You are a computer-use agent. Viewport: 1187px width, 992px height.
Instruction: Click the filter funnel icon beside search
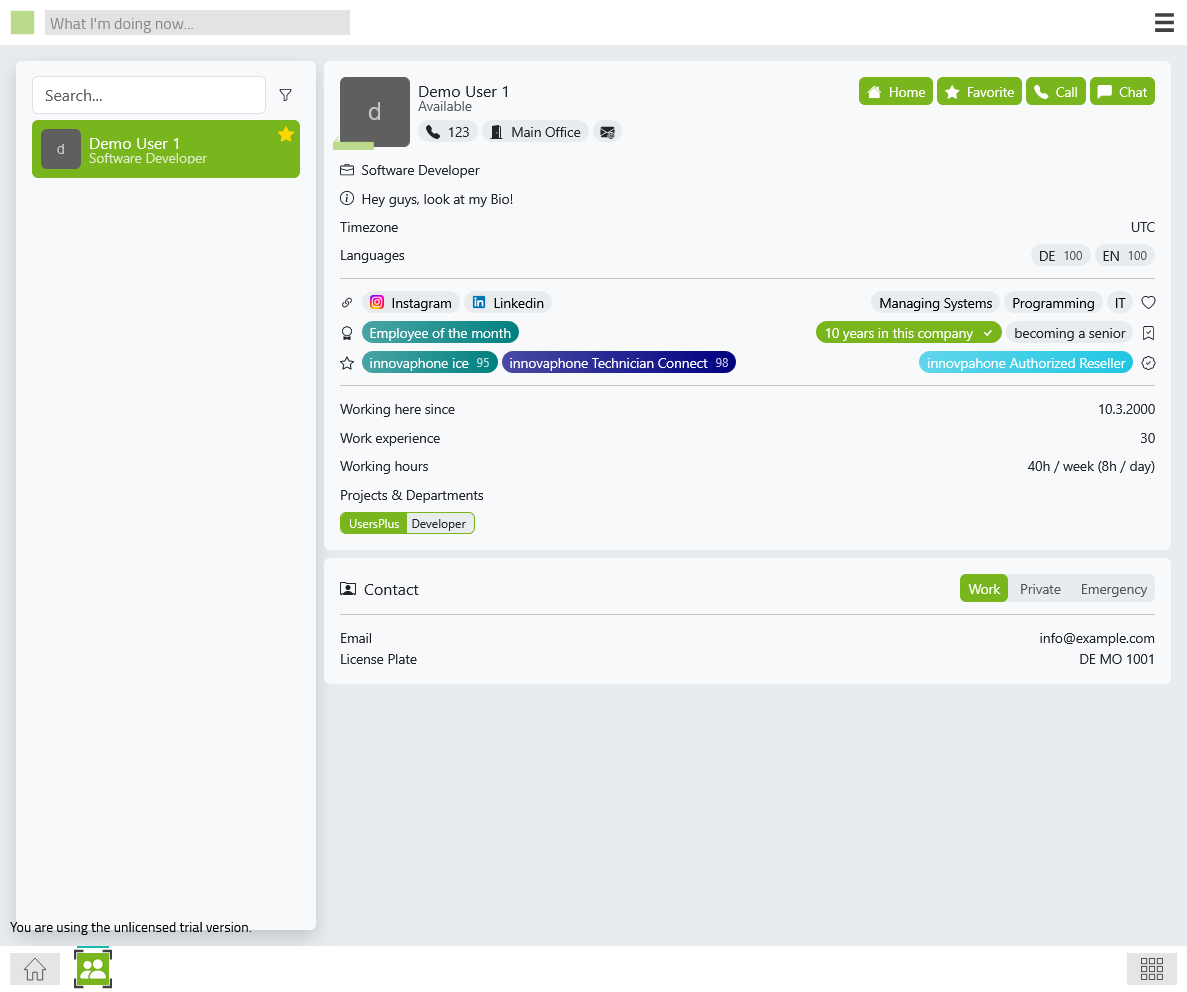[286, 95]
